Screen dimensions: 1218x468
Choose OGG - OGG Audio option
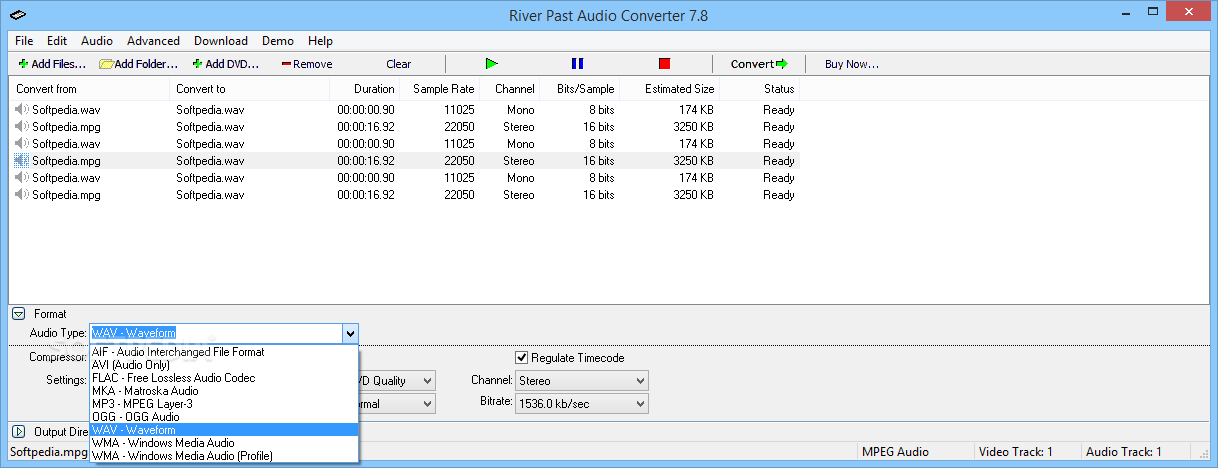[223, 417]
